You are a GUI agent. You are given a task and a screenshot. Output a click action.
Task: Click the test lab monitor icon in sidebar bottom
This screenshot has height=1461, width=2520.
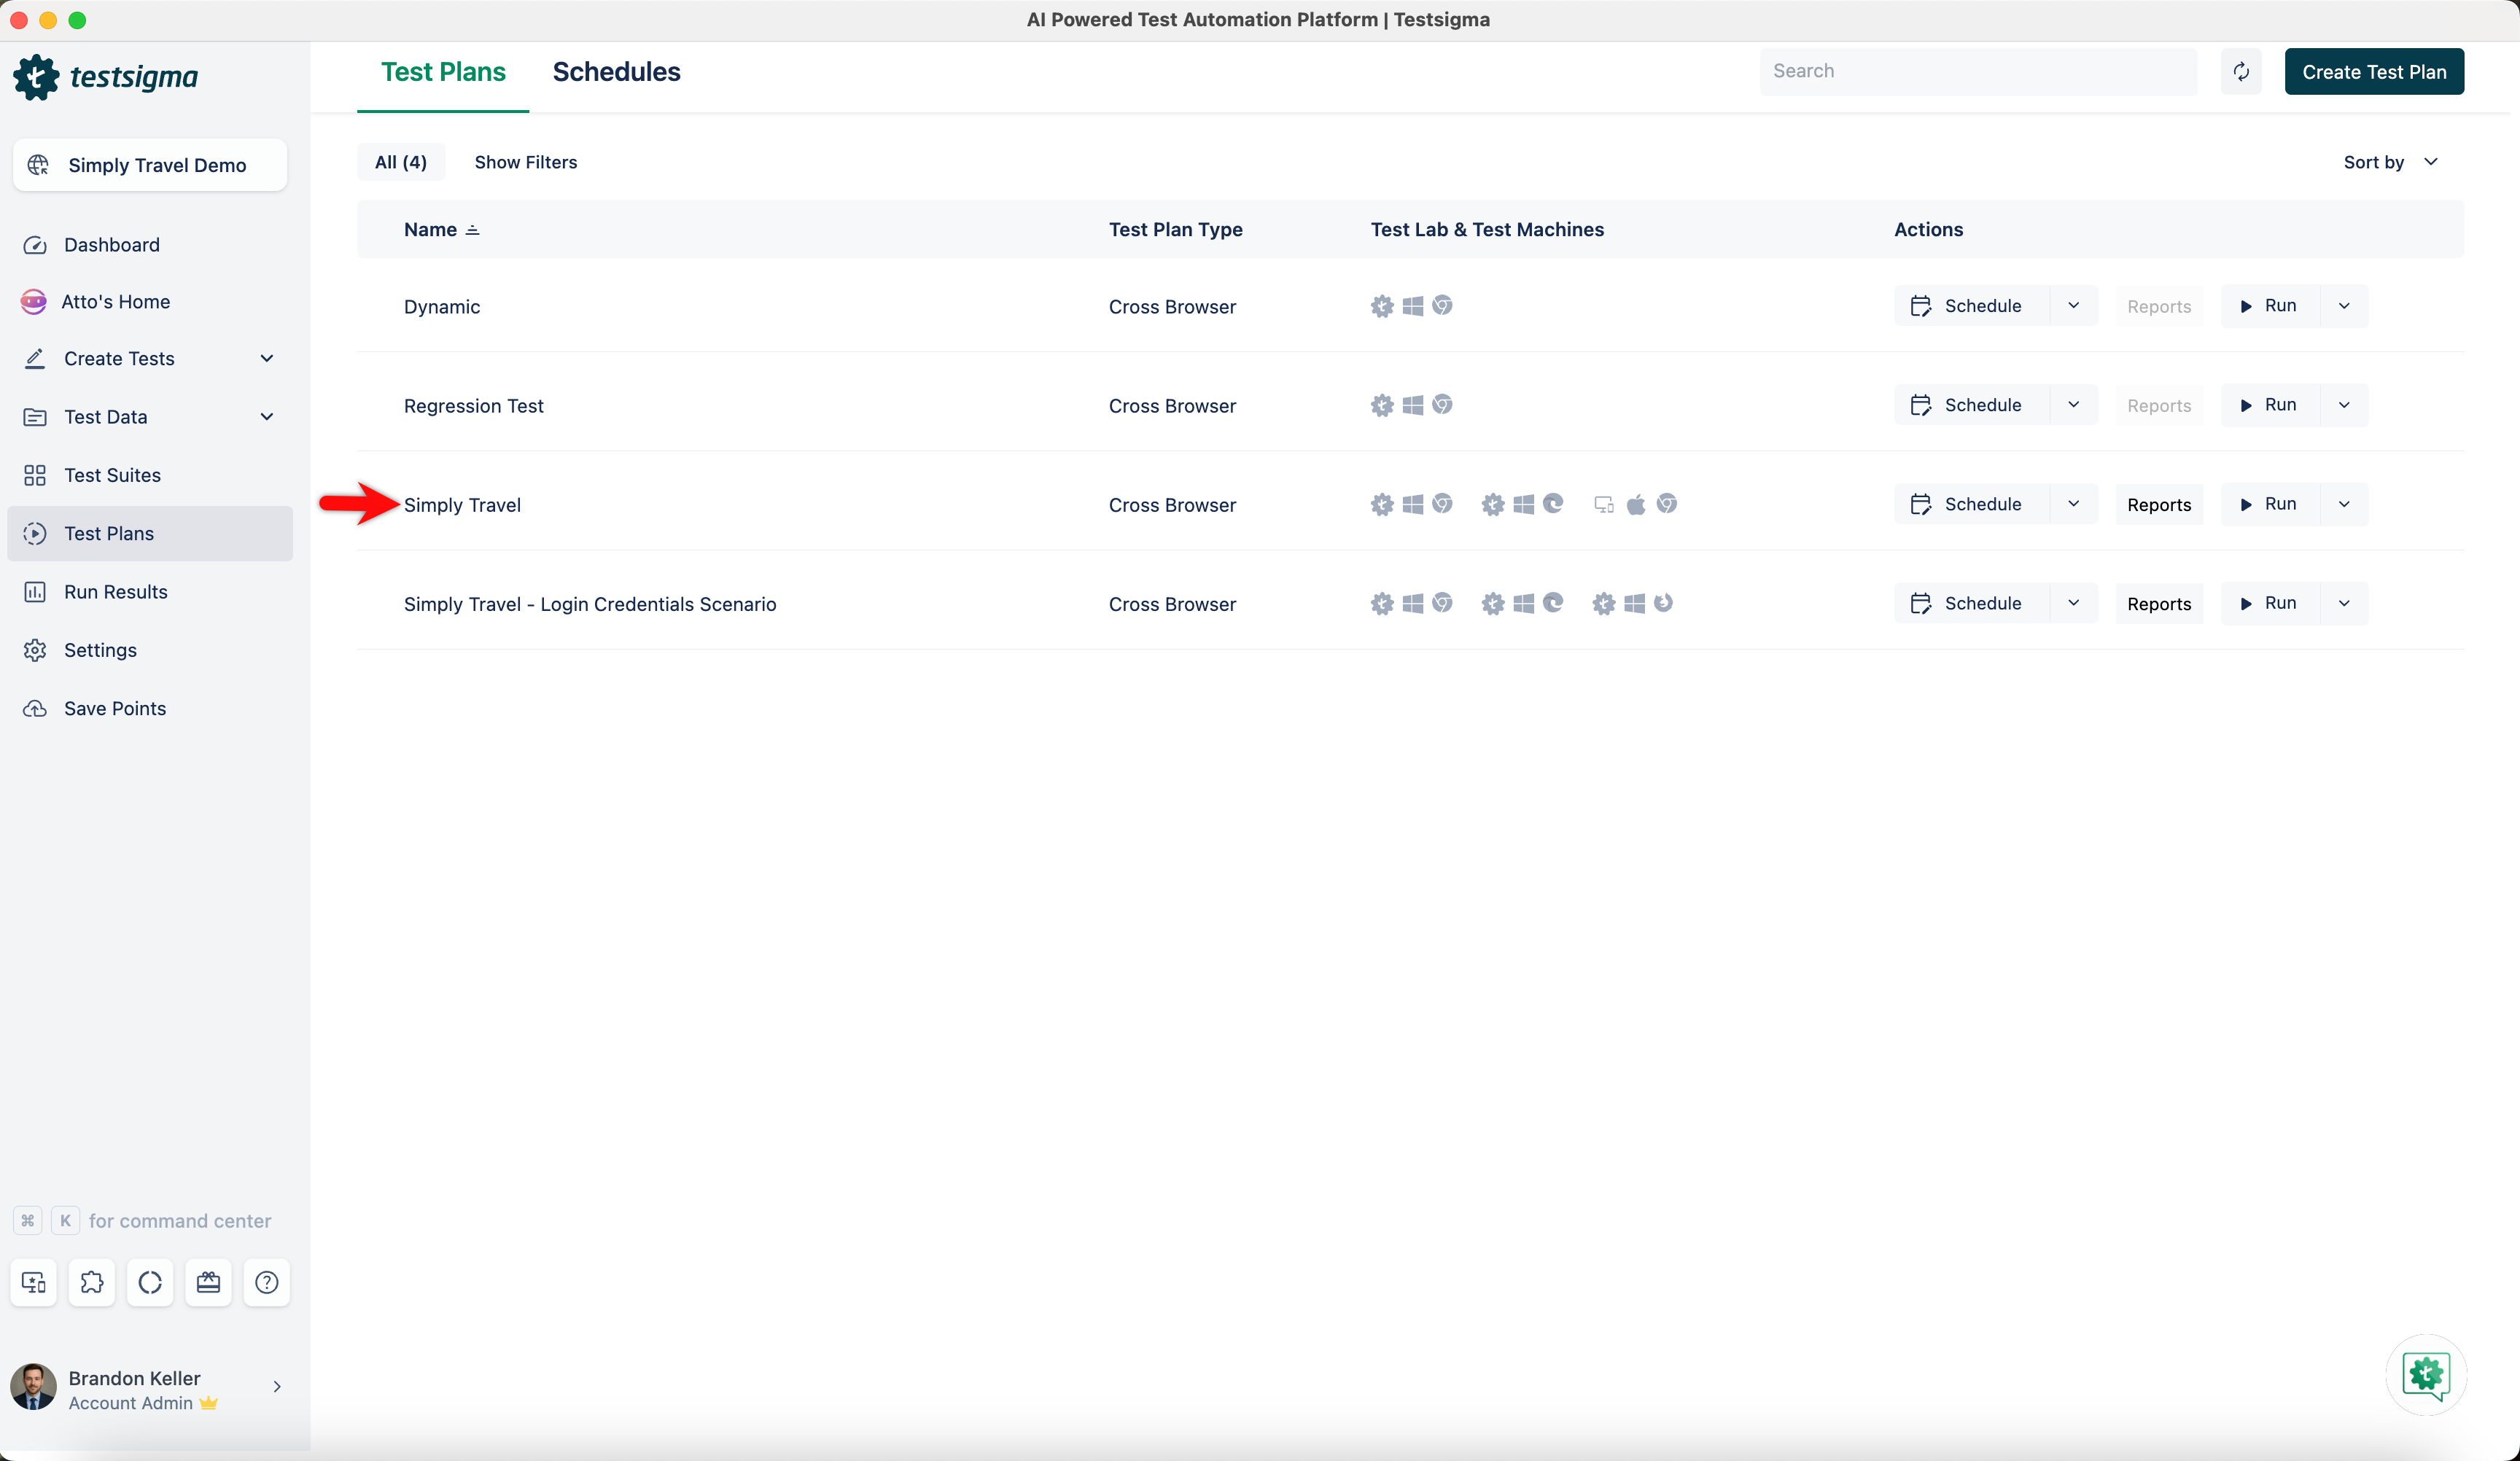click(x=33, y=1282)
